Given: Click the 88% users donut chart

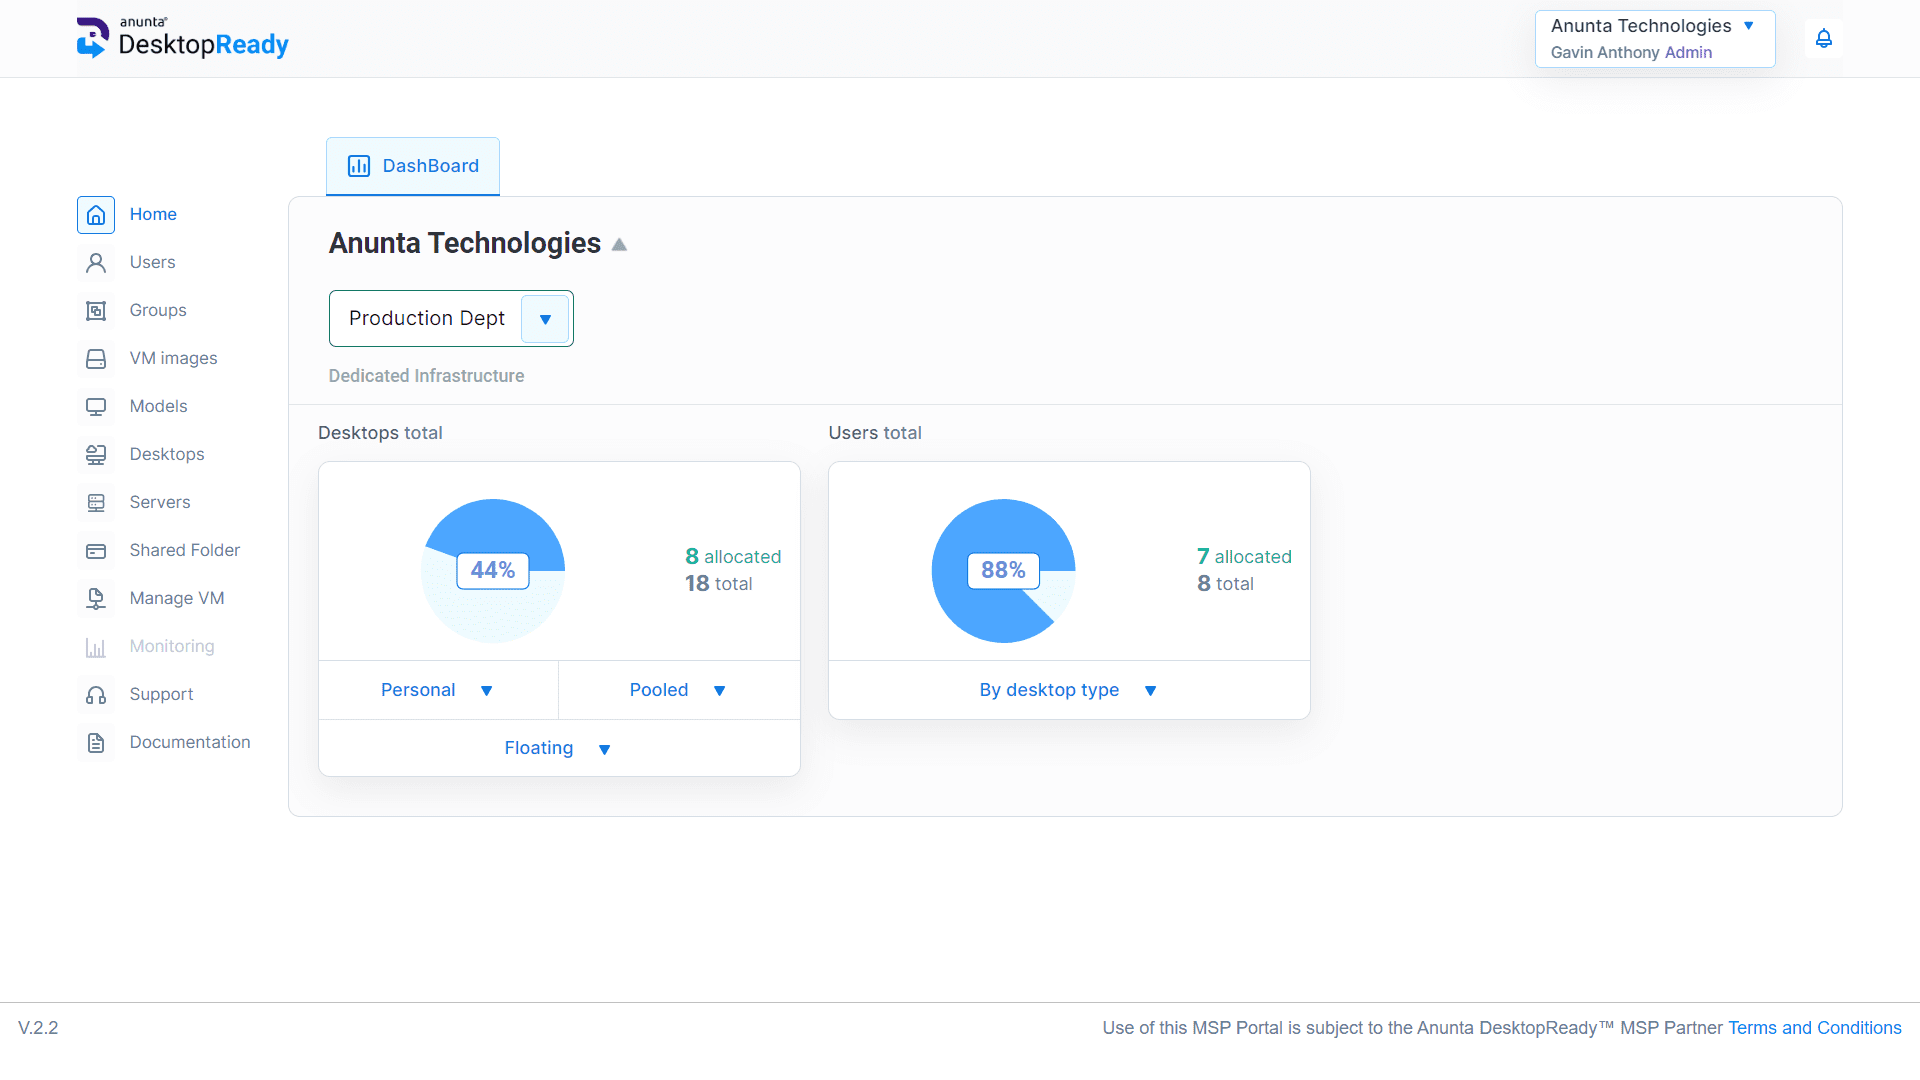Looking at the screenshot, I should point(1003,570).
